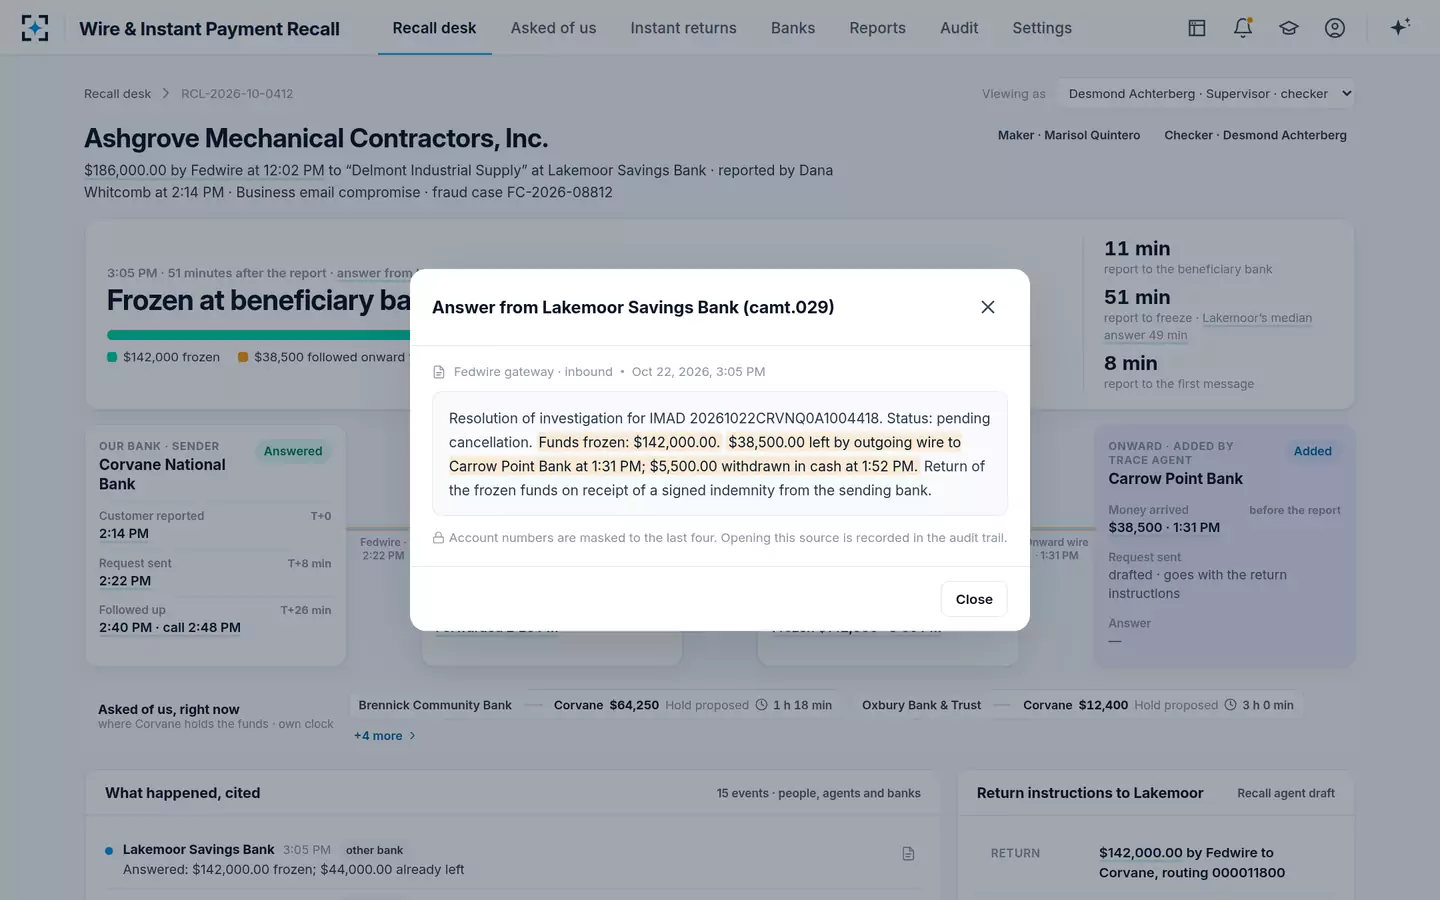The width and height of the screenshot is (1440, 900).
Task: Click Maker · Marisol Quintero label
Action: pyautogui.click(x=1069, y=135)
